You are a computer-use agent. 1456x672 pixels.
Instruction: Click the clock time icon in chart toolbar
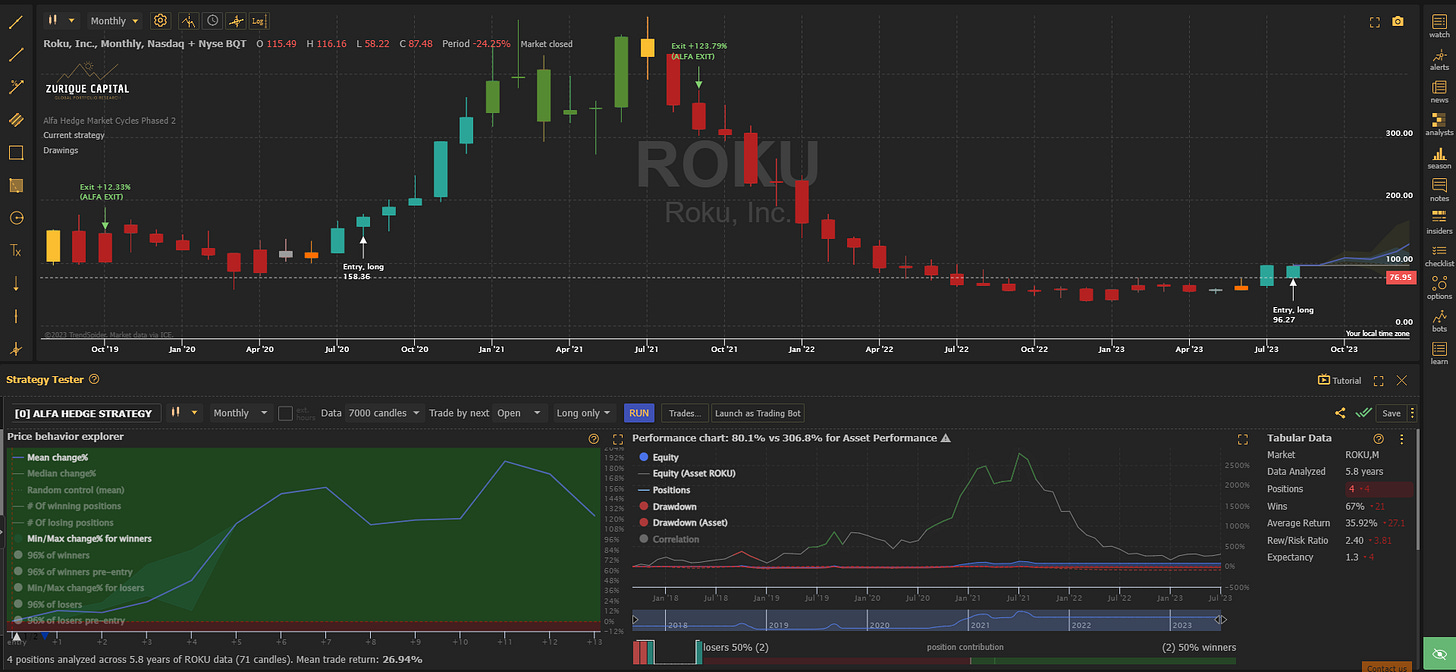212,20
